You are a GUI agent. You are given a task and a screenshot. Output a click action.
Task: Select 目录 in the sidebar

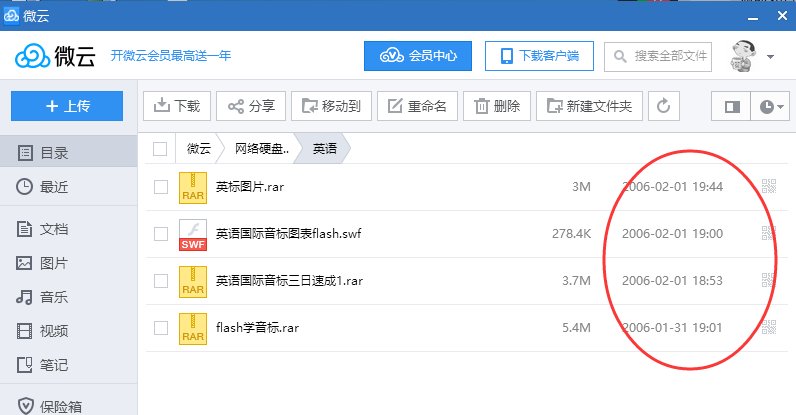click(69, 153)
